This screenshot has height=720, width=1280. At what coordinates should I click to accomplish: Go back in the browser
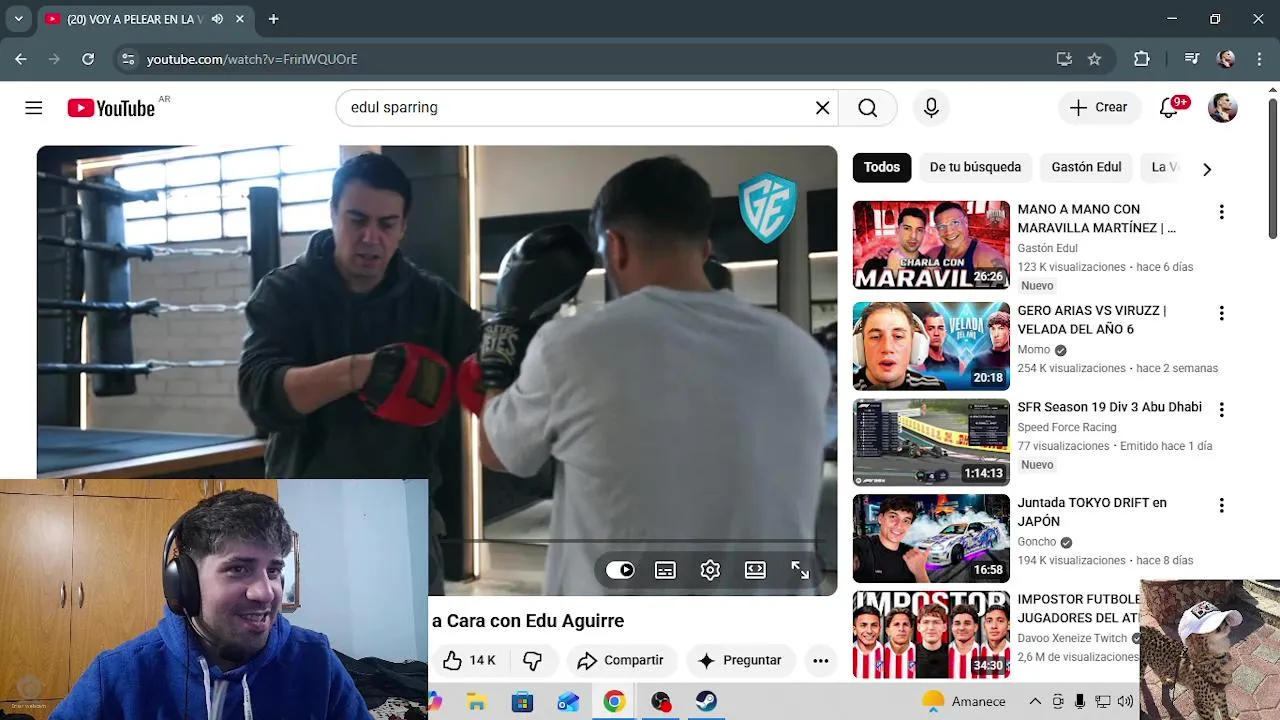coord(21,59)
